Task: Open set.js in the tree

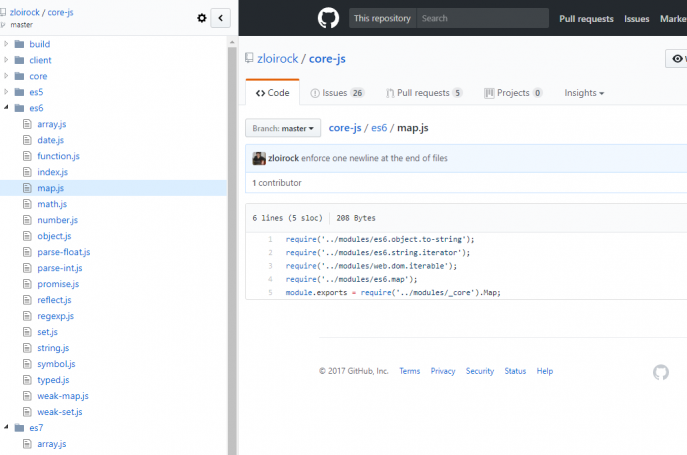Action: coord(47,332)
